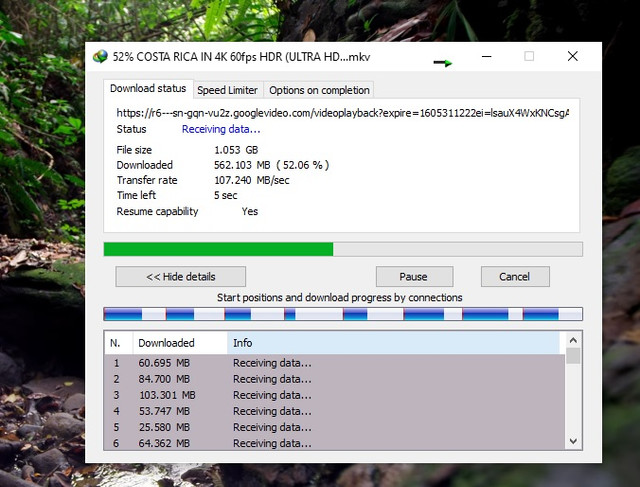Select connection row with 60.695 MB
Viewport: 640px width, 487px height.
[335, 362]
